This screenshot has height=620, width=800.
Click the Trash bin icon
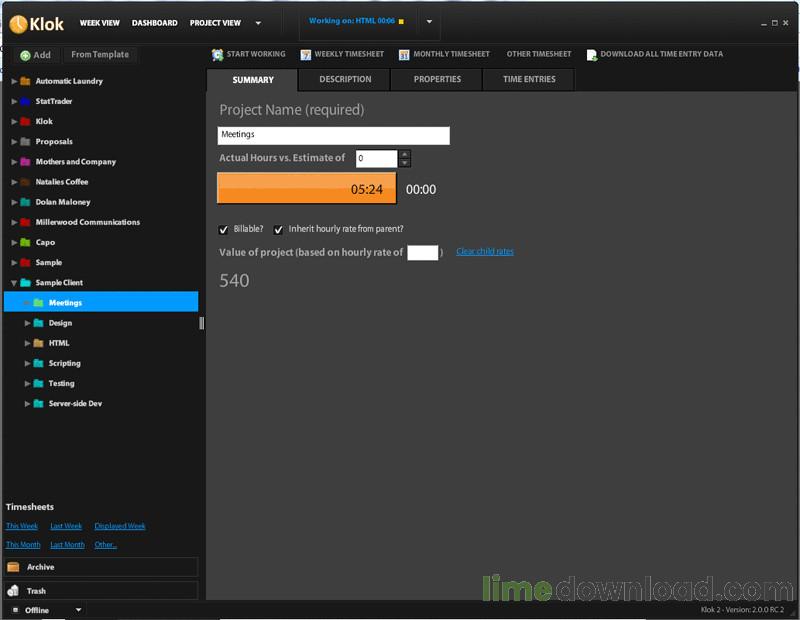click(x=13, y=590)
